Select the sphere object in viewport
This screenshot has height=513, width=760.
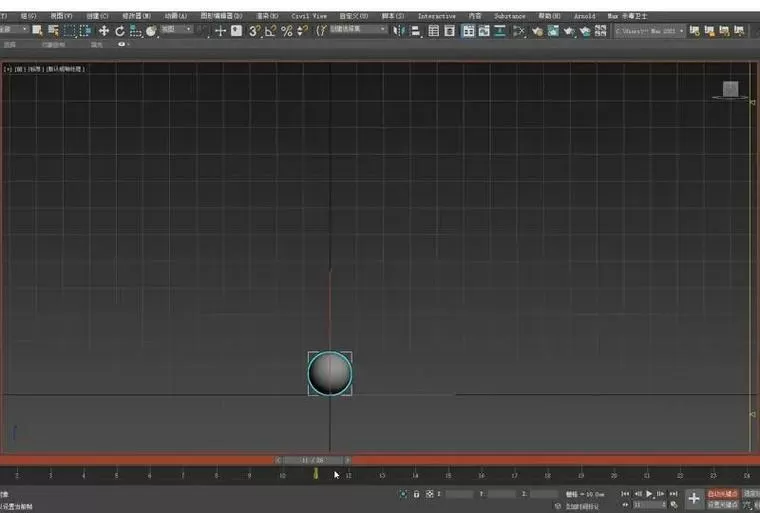pyautogui.click(x=330, y=373)
